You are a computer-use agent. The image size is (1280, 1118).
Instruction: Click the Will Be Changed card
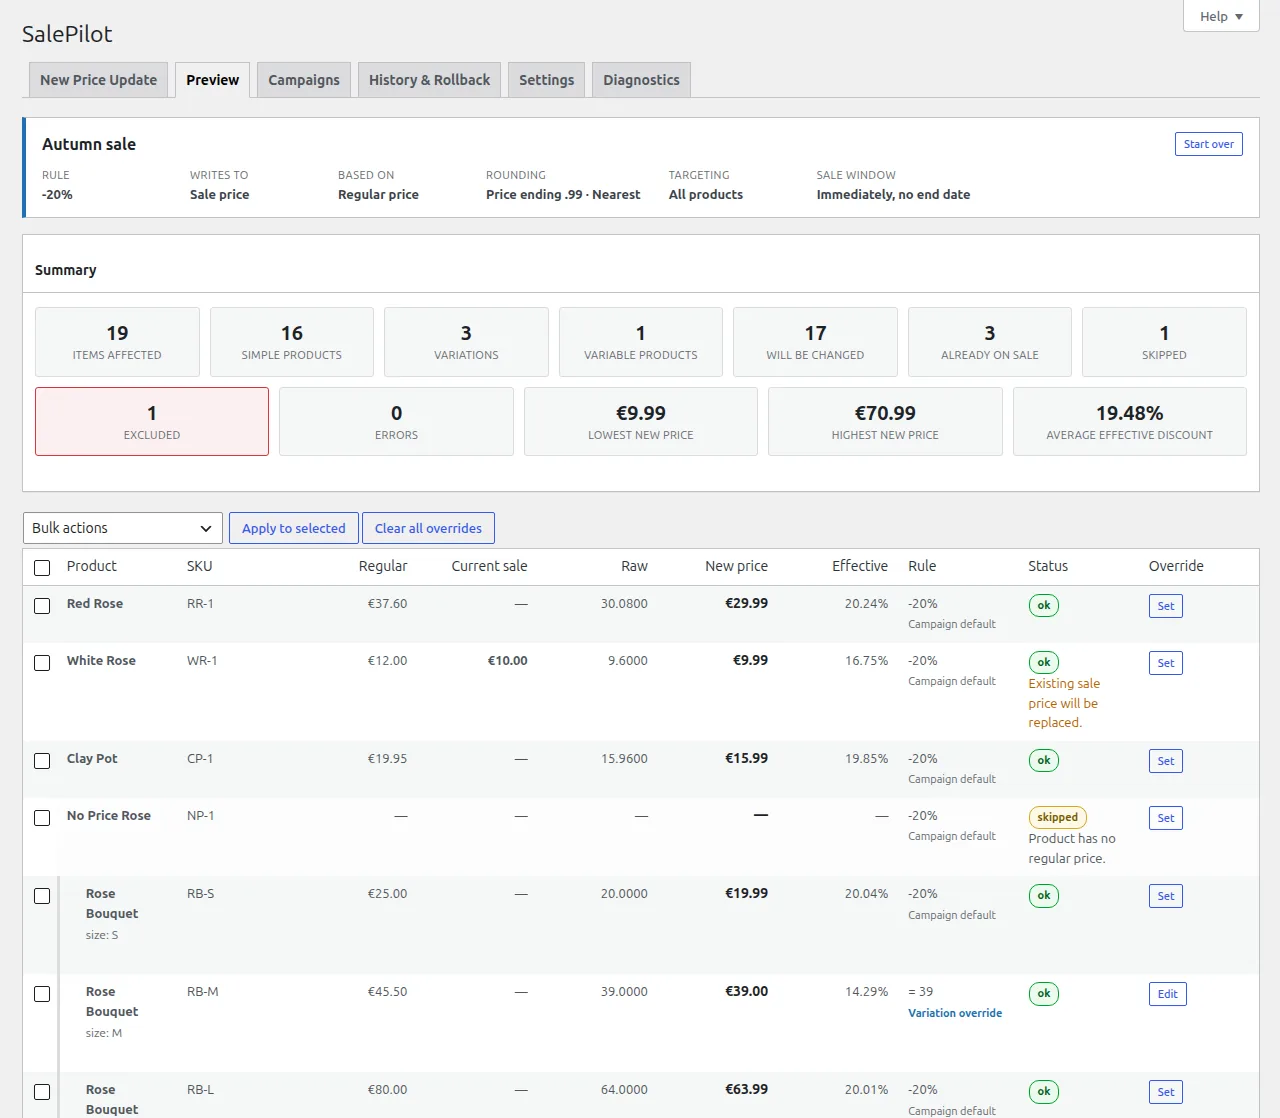pos(815,342)
